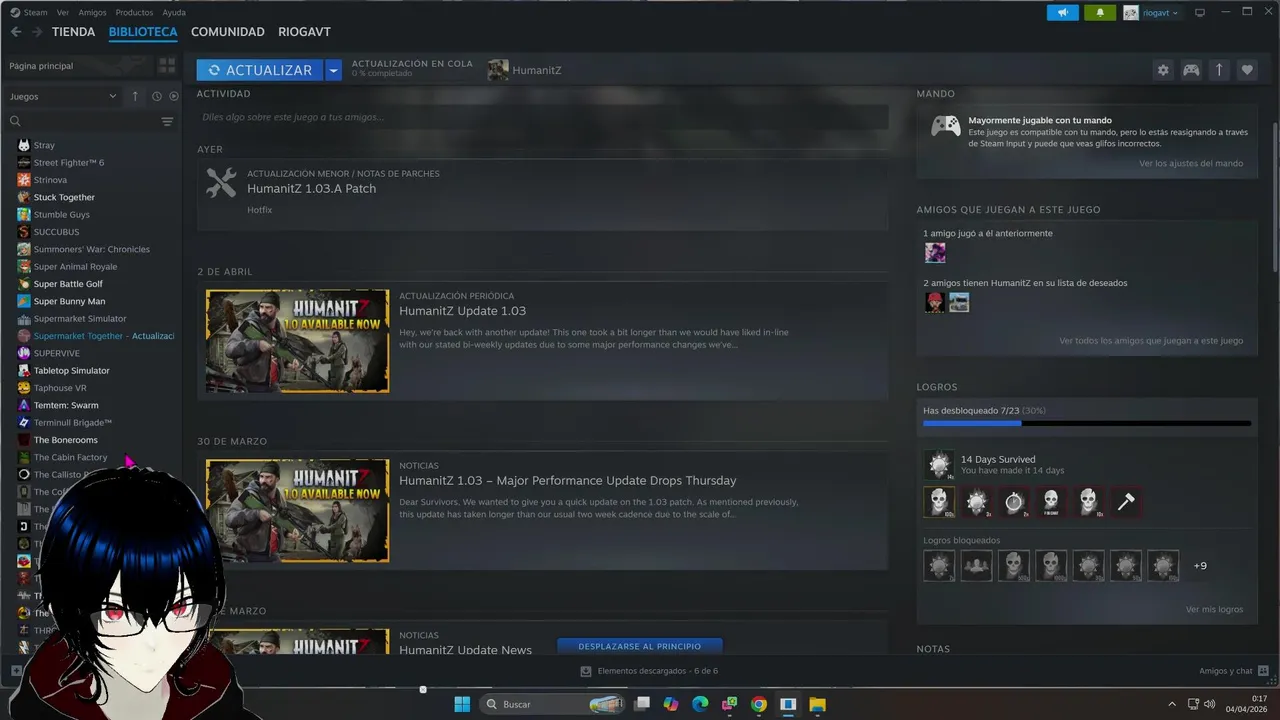Select Tabletop Simulator in game list
The height and width of the screenshot is (720, 1280).
(72, 371)
